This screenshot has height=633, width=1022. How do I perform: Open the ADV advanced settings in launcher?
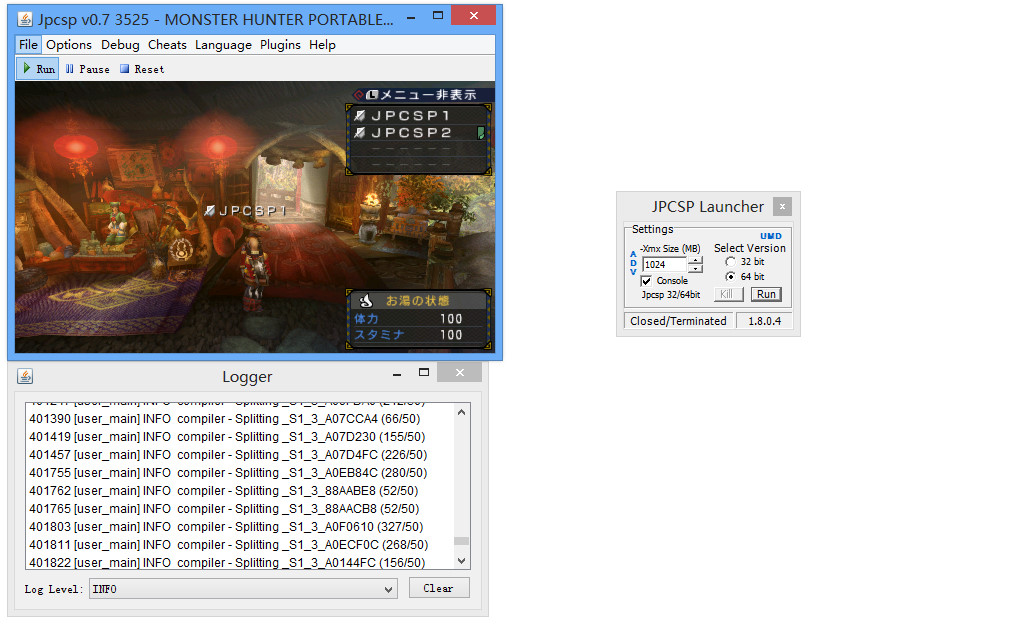[x=633, y=263]
